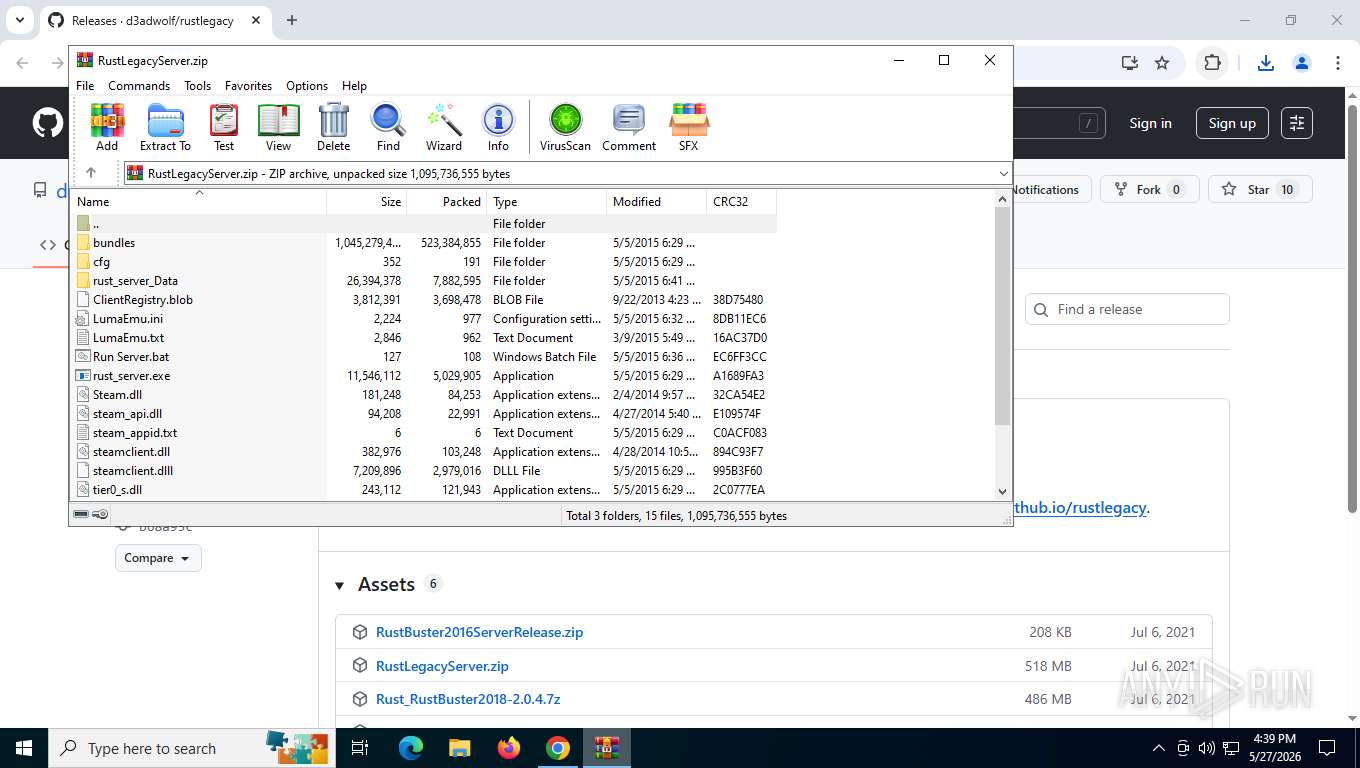Open the Options menu

[x=307, y=86]
